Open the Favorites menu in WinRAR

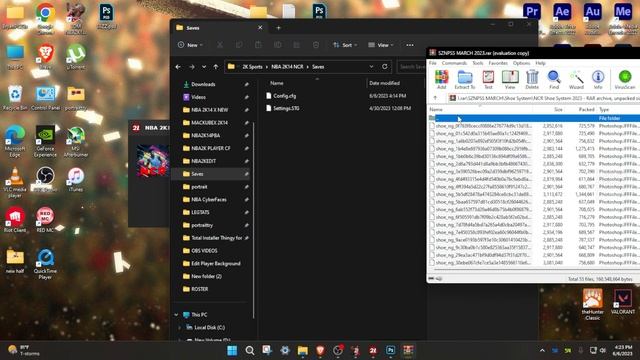point(498,63)
